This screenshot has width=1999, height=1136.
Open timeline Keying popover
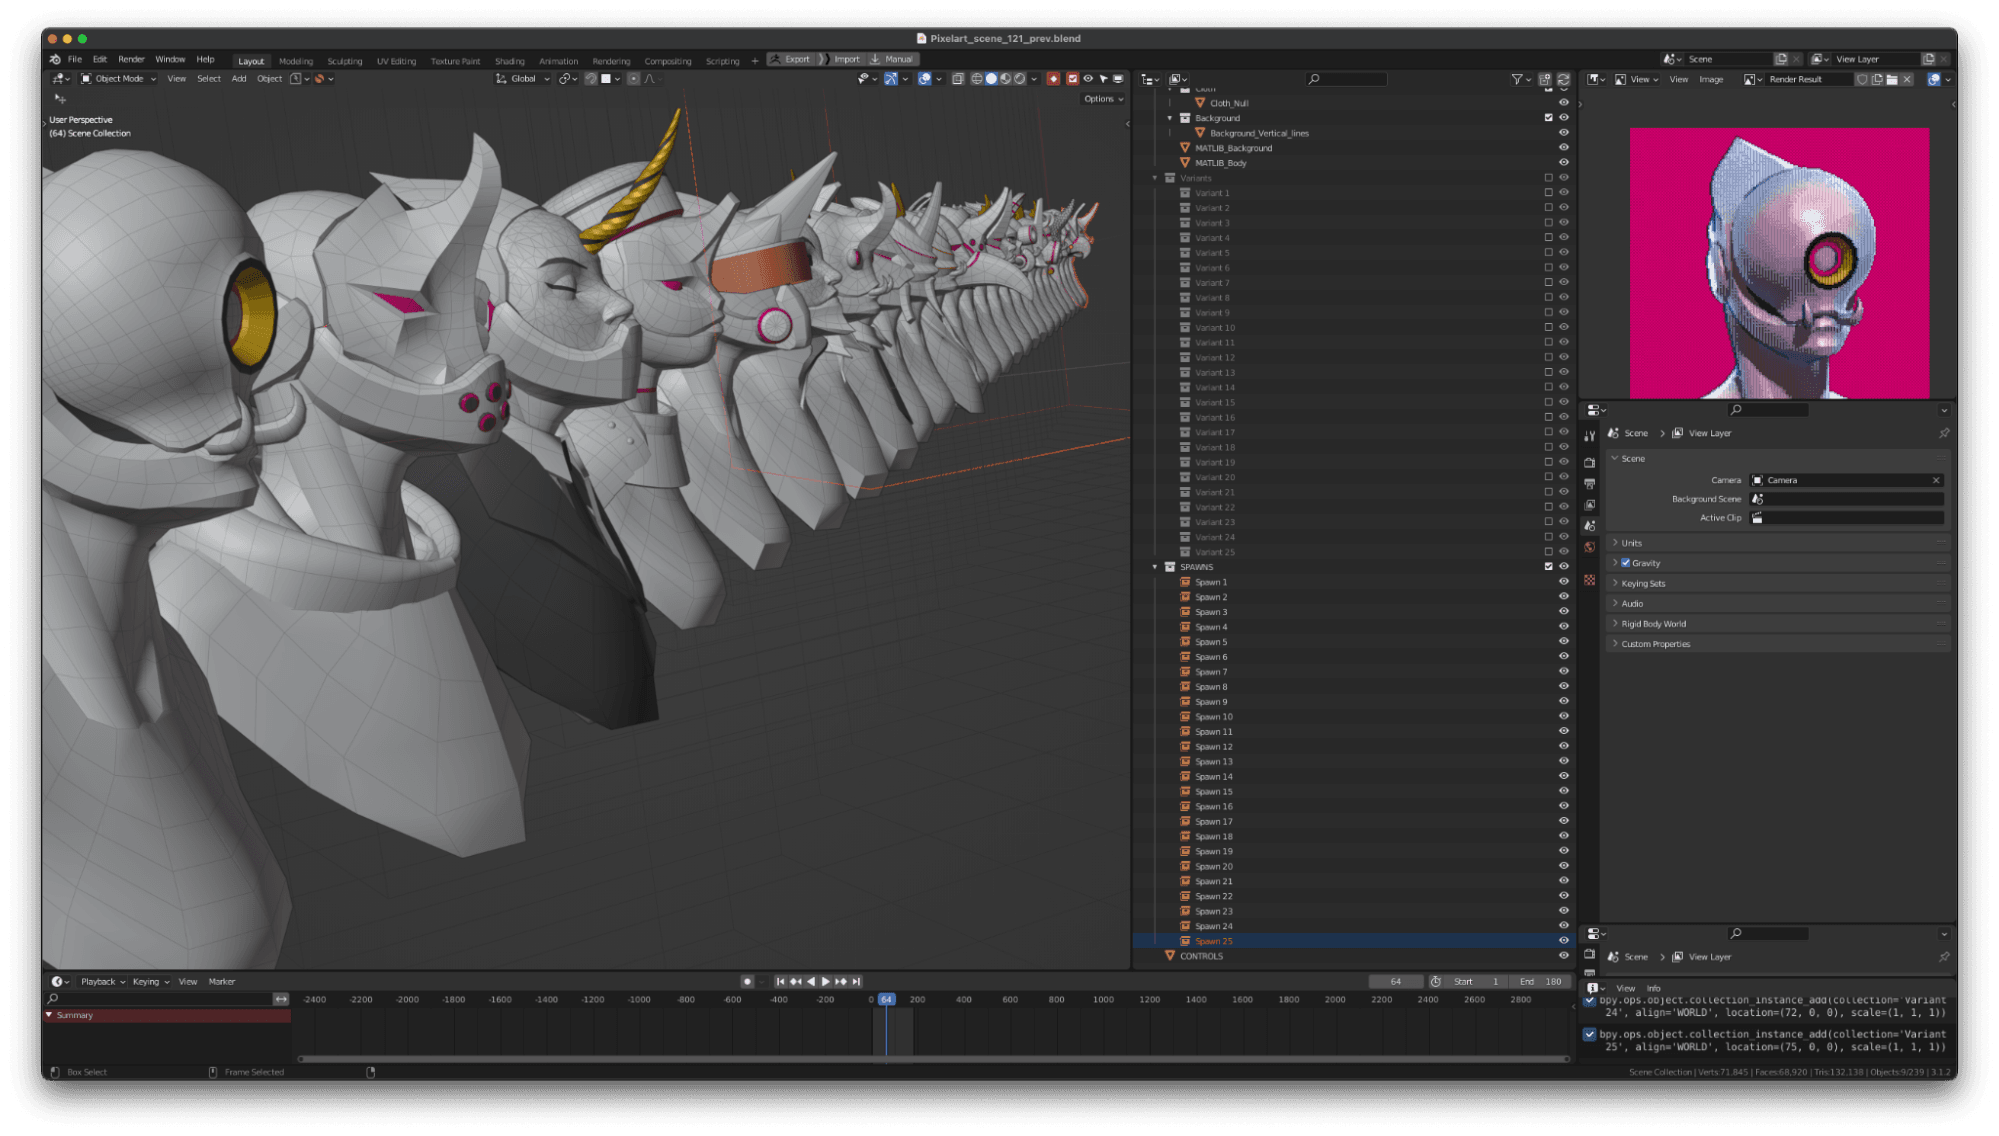[150, 982]
